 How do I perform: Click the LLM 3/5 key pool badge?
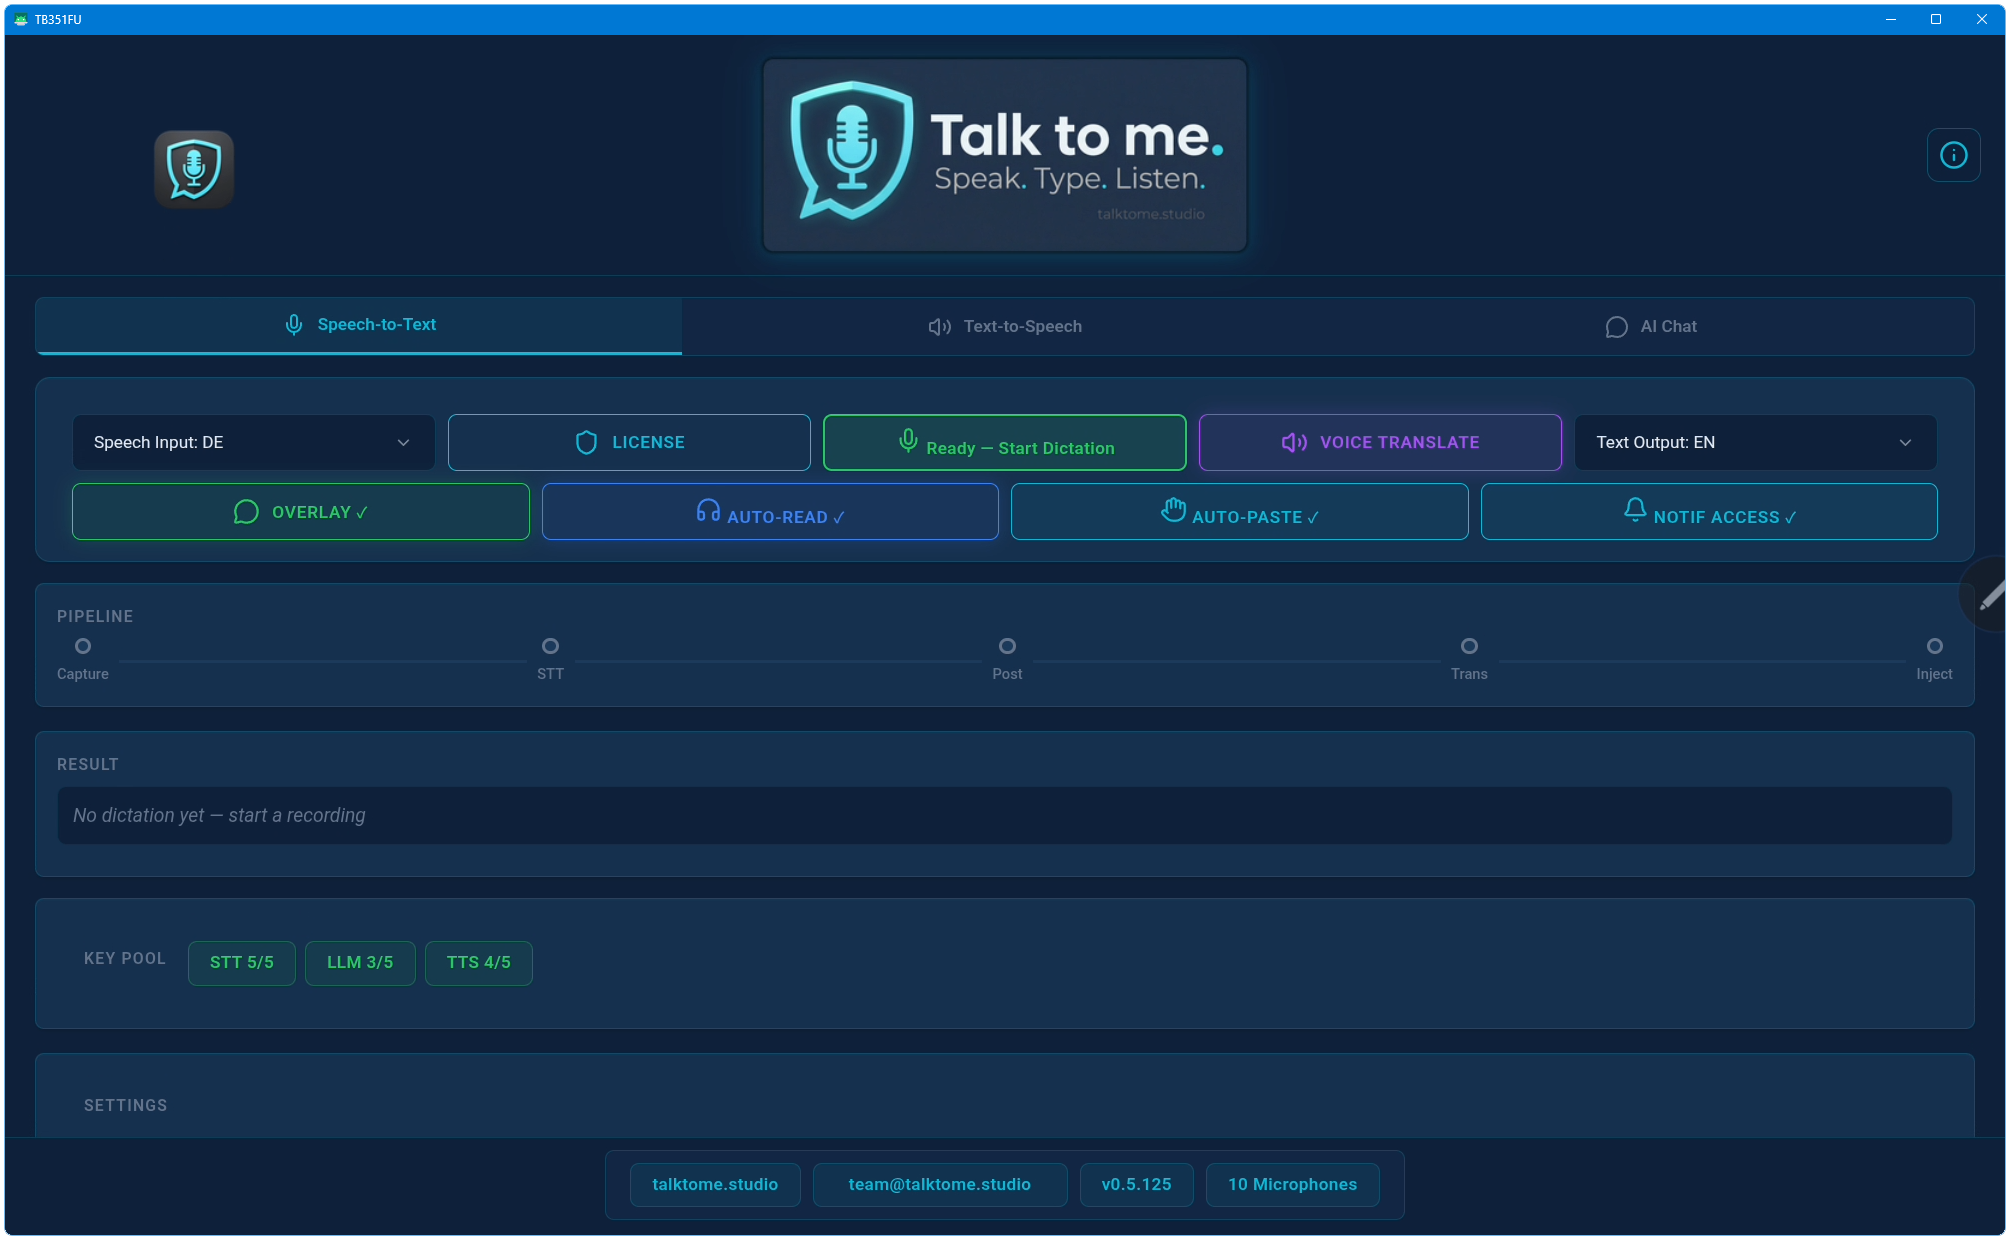click(x=360, y=962)
